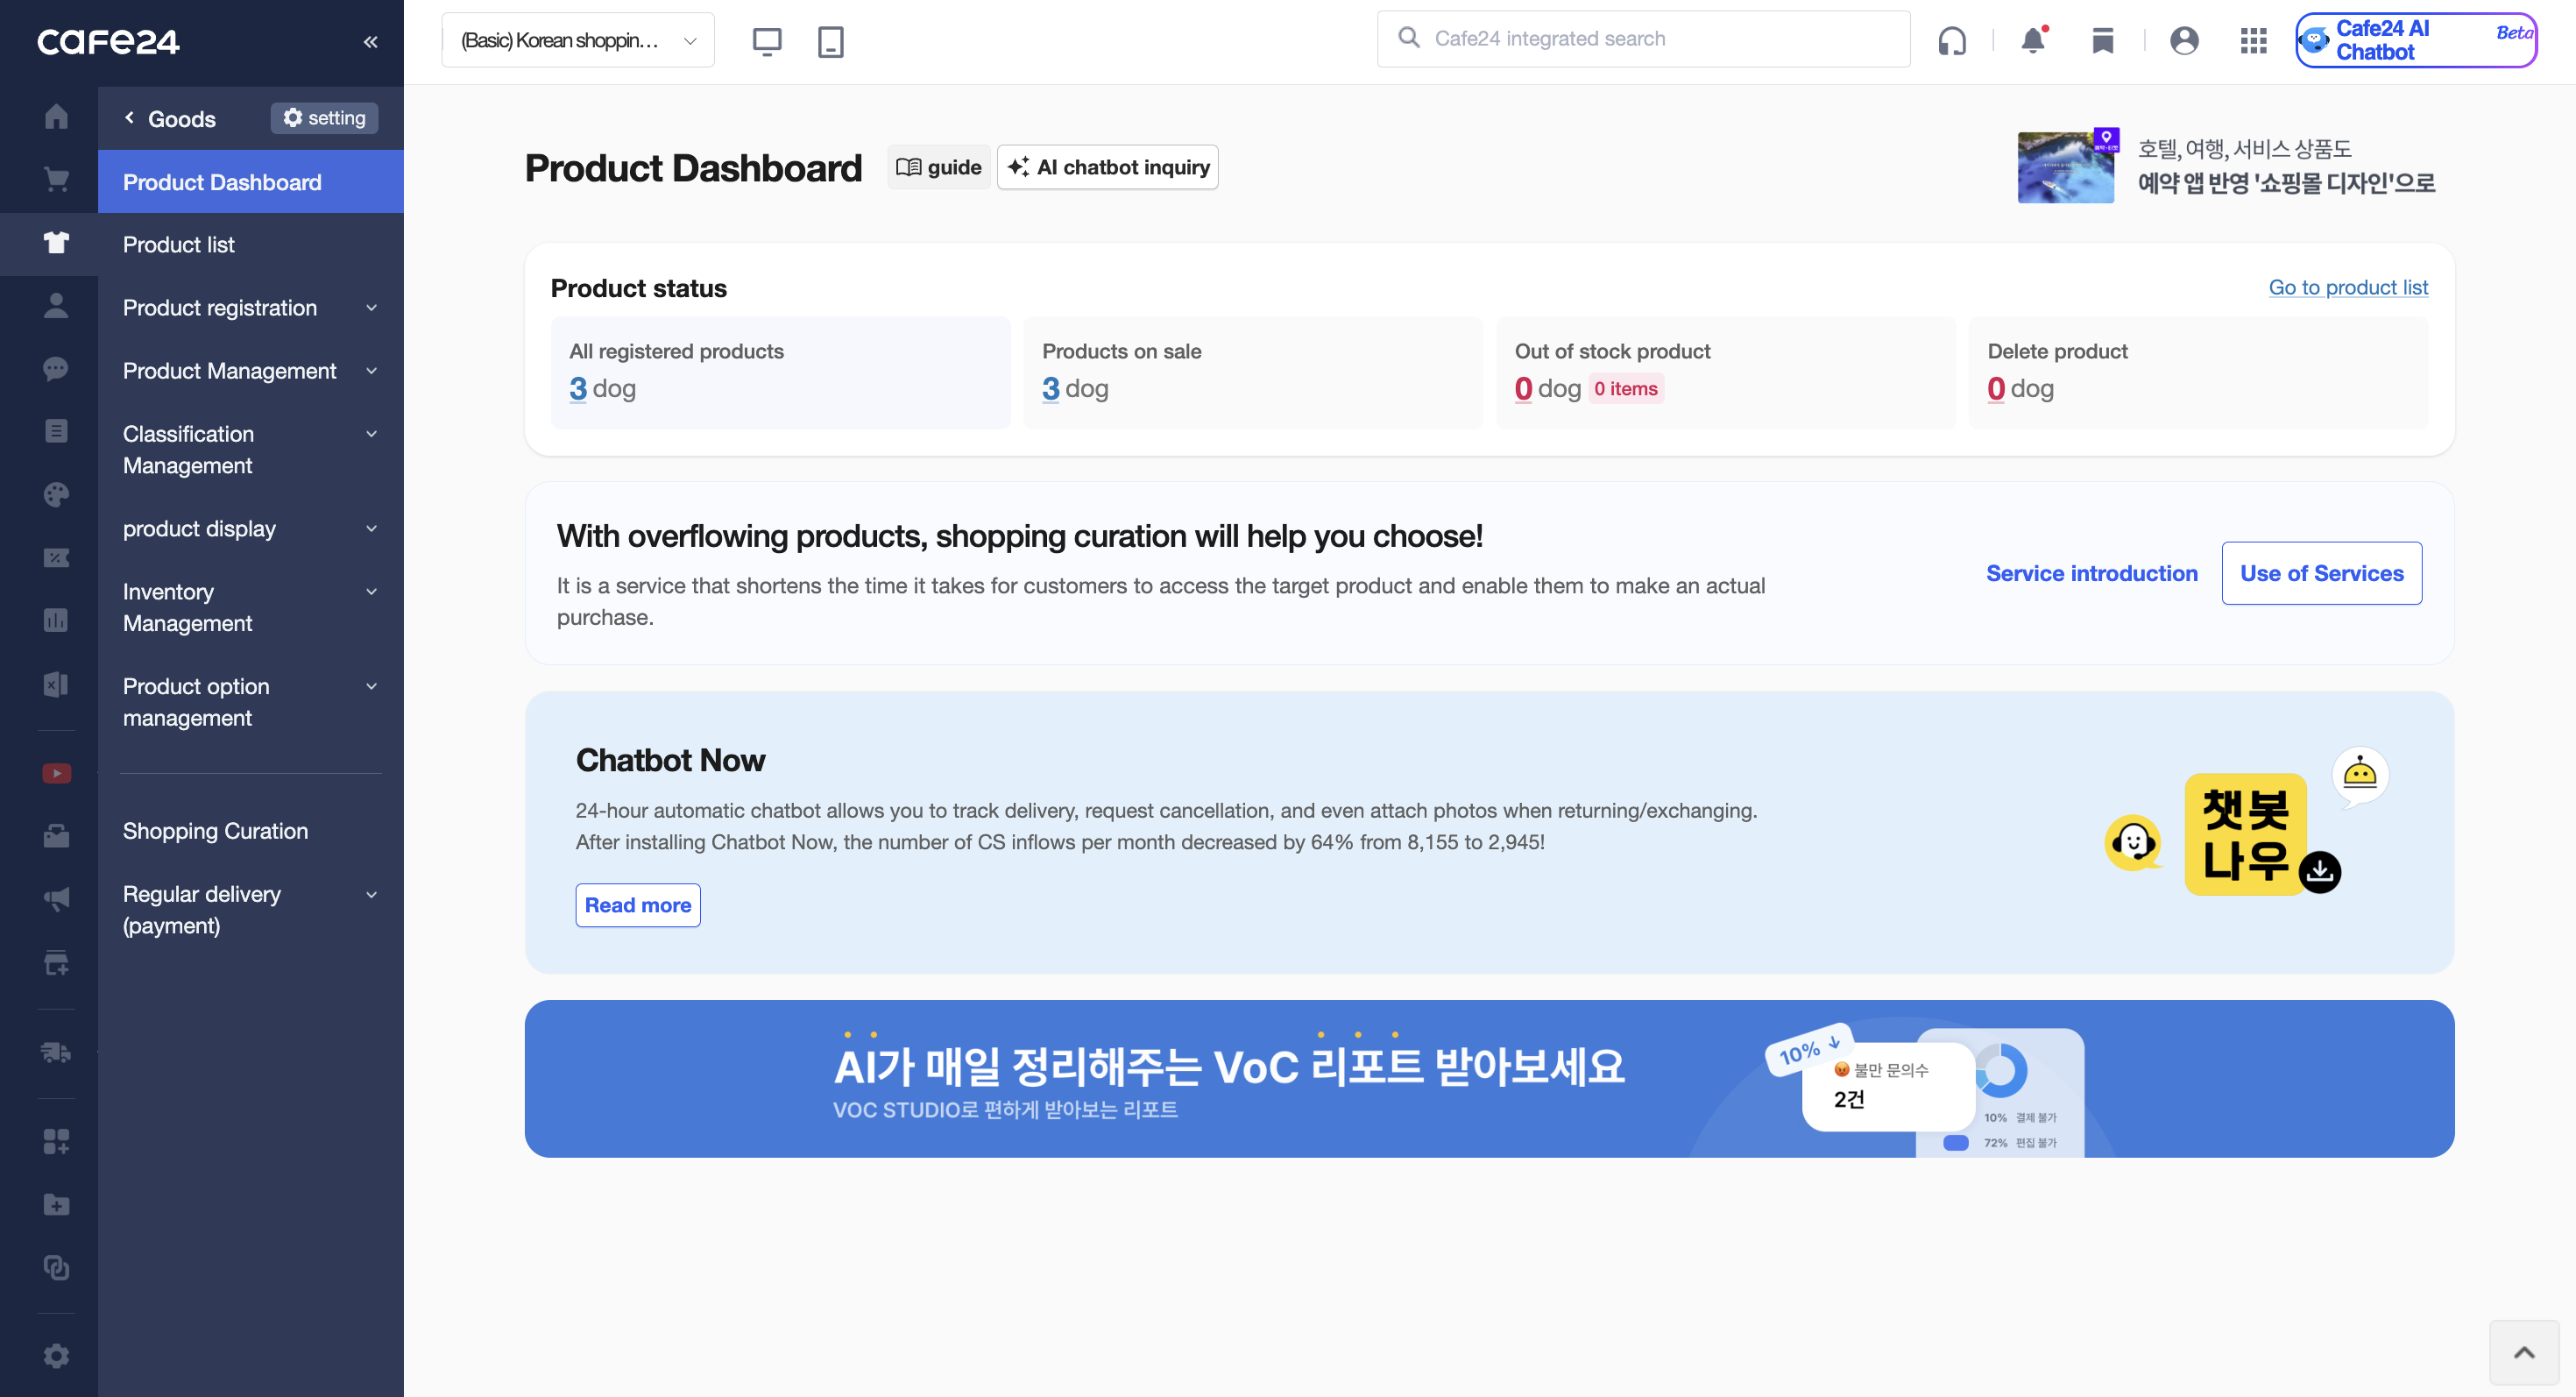Open the headset customer support icon
This screenshot has height=1397, width=2576.
[1951, 40]
